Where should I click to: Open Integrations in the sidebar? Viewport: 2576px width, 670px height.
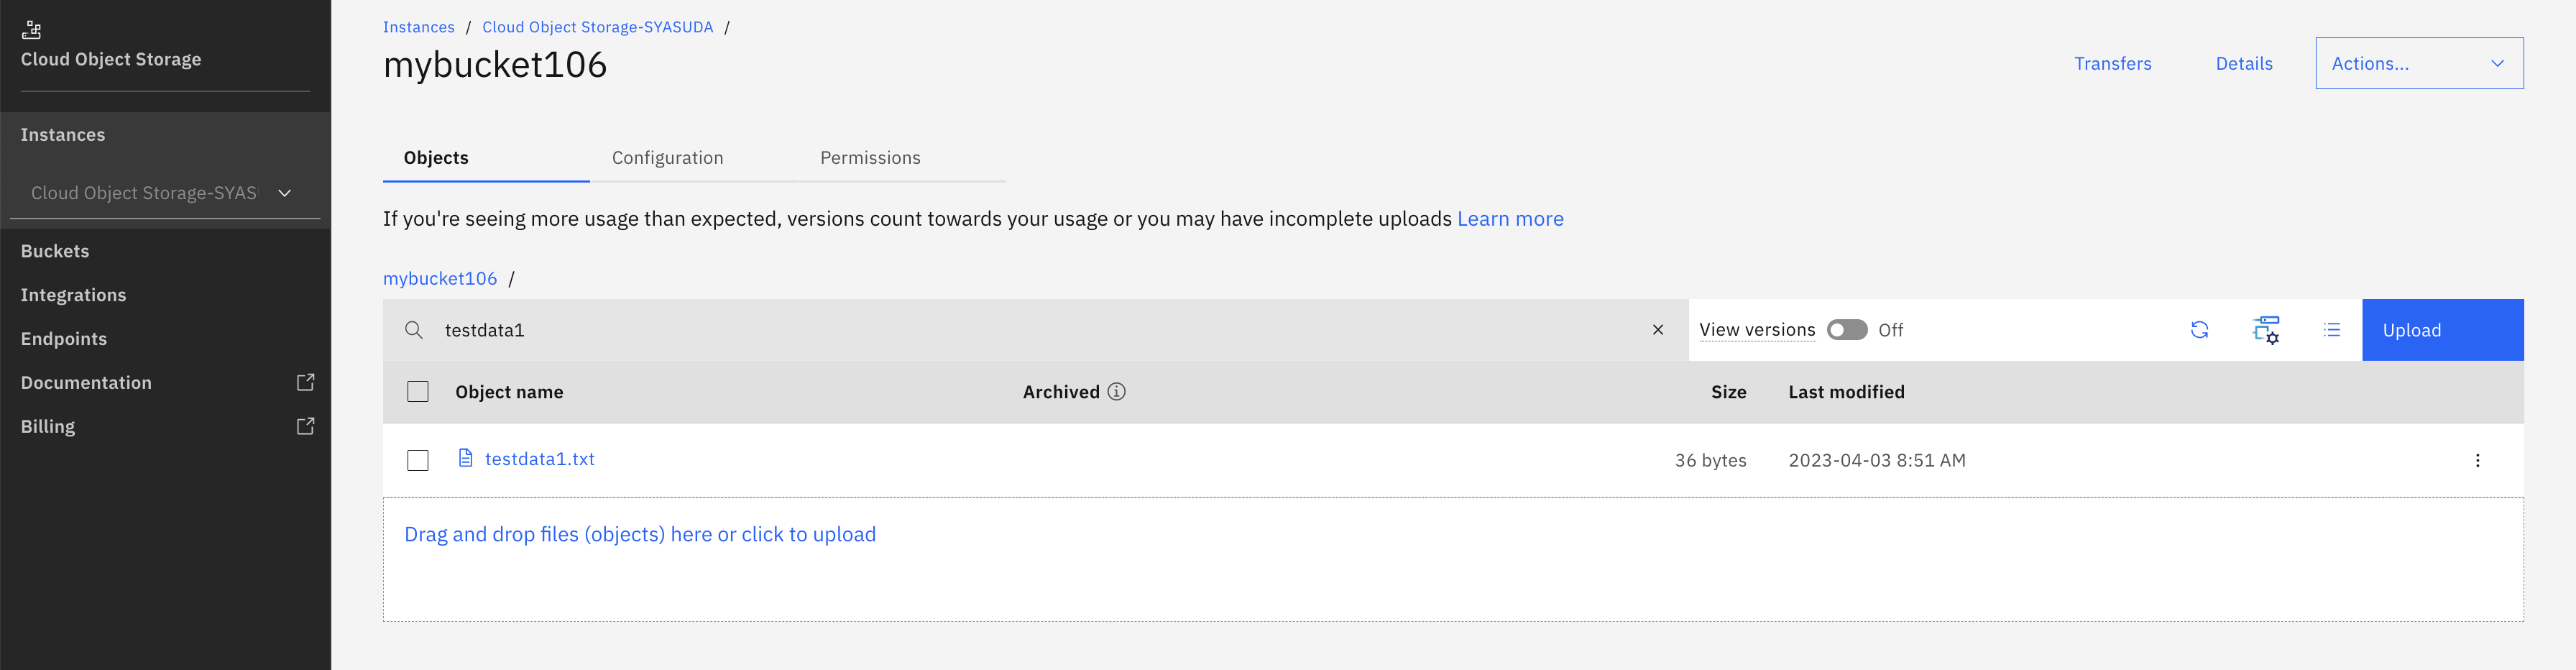(x=73, y=295)
